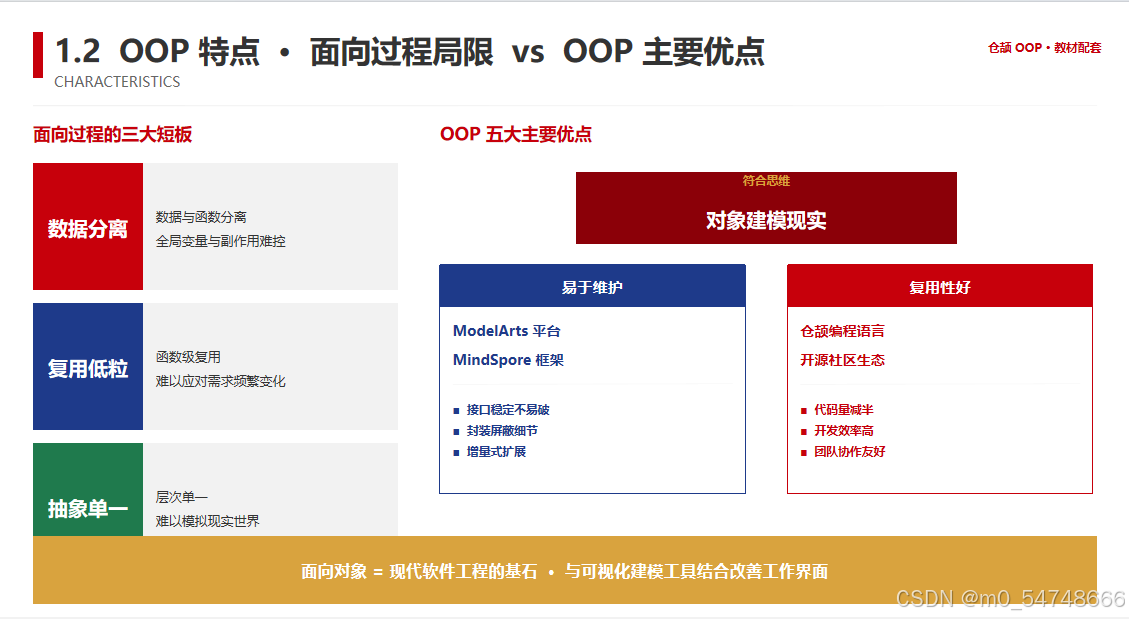Click the "数据与函数分离" line
Viewport: 1129px width, 619px height.
pyautogui.click(x=201, y=217)
